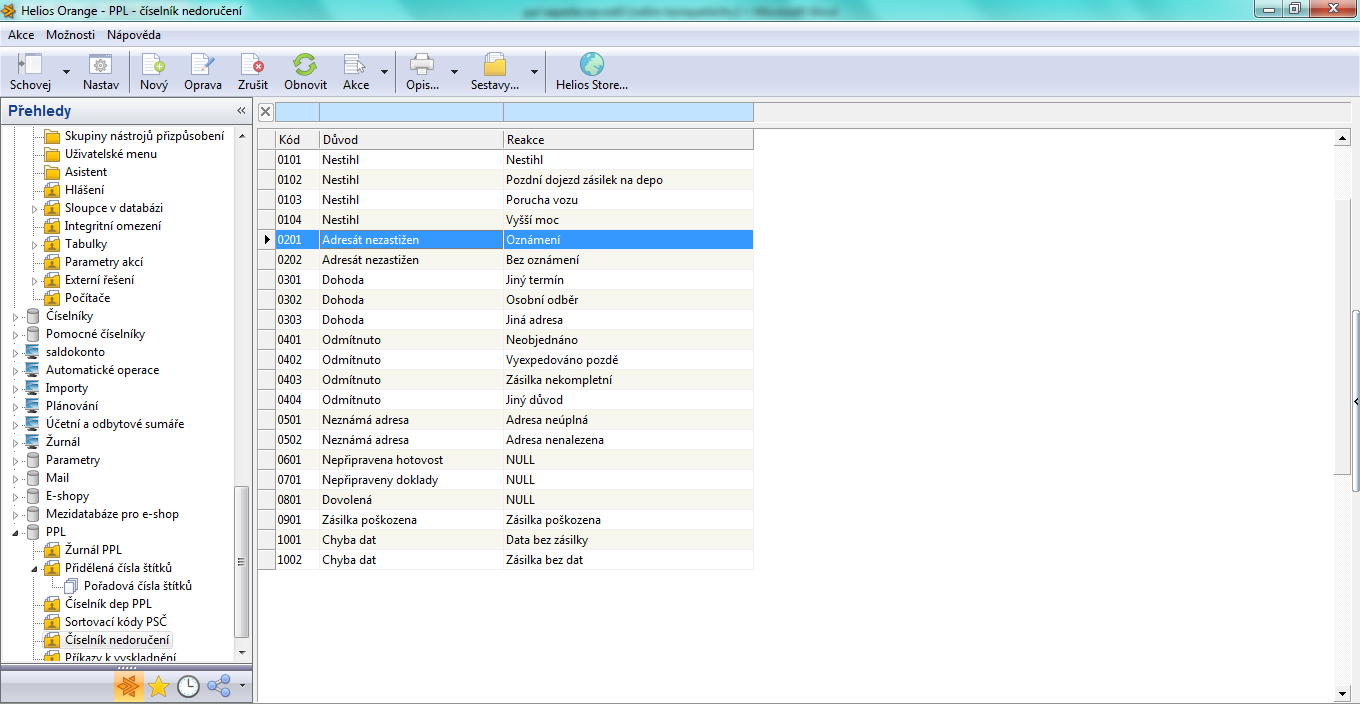
Task: Open Žurnál PPL in the tree
Action: (93, 550)
